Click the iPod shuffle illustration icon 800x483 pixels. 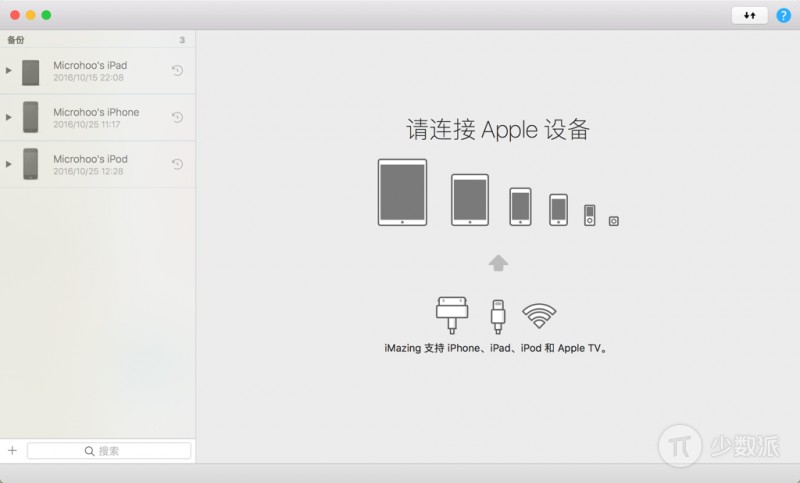click(x=614, y=221)
